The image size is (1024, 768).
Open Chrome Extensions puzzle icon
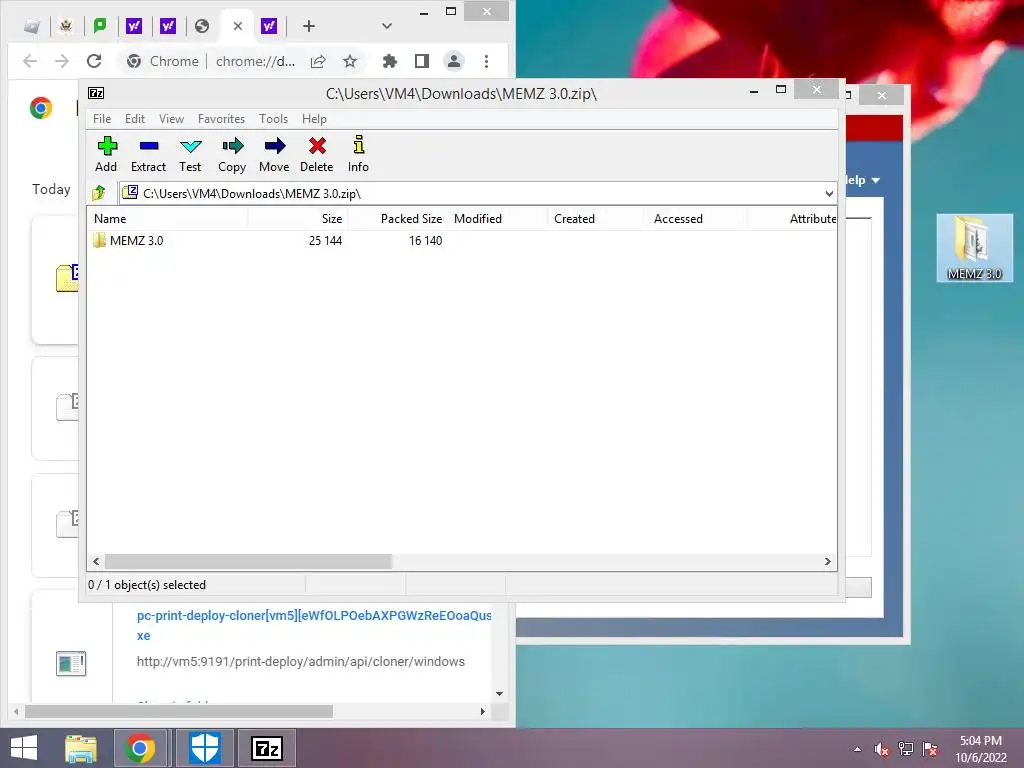coord(390,61)
